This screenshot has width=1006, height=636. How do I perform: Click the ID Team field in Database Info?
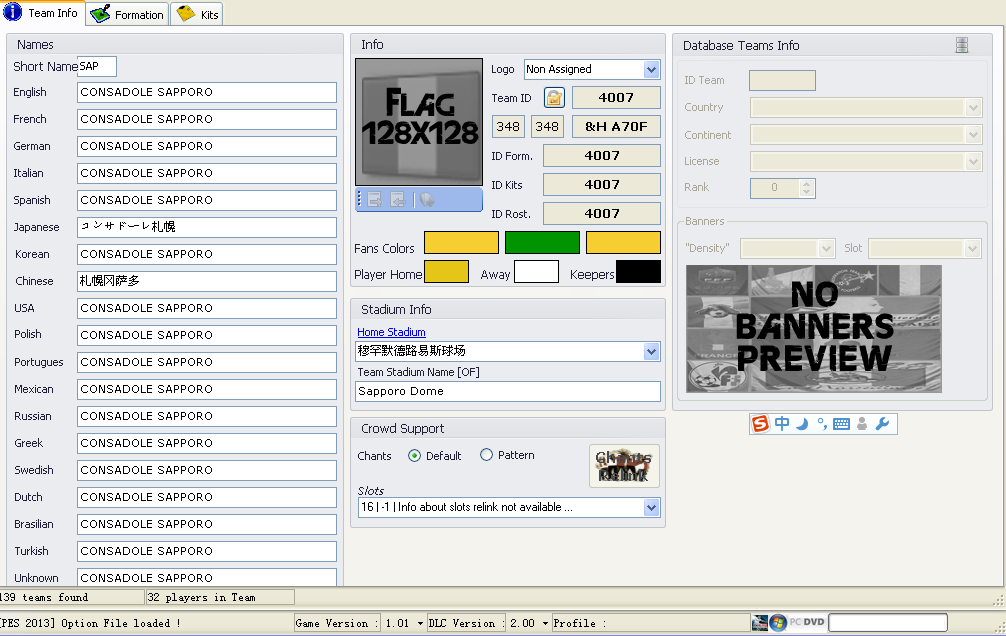[x=782, y=80]
